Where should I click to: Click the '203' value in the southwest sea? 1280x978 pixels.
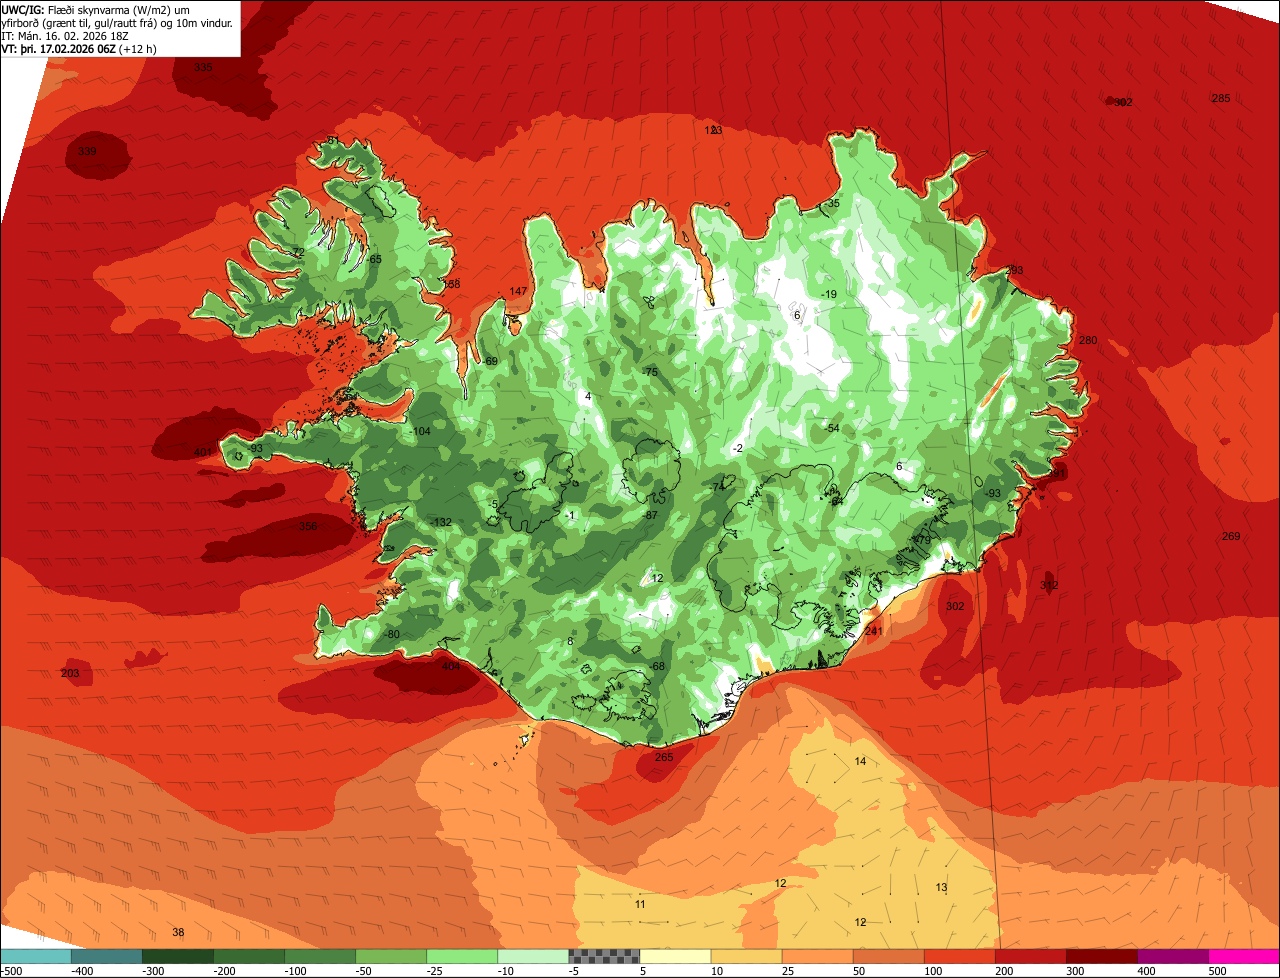[70, 674]
